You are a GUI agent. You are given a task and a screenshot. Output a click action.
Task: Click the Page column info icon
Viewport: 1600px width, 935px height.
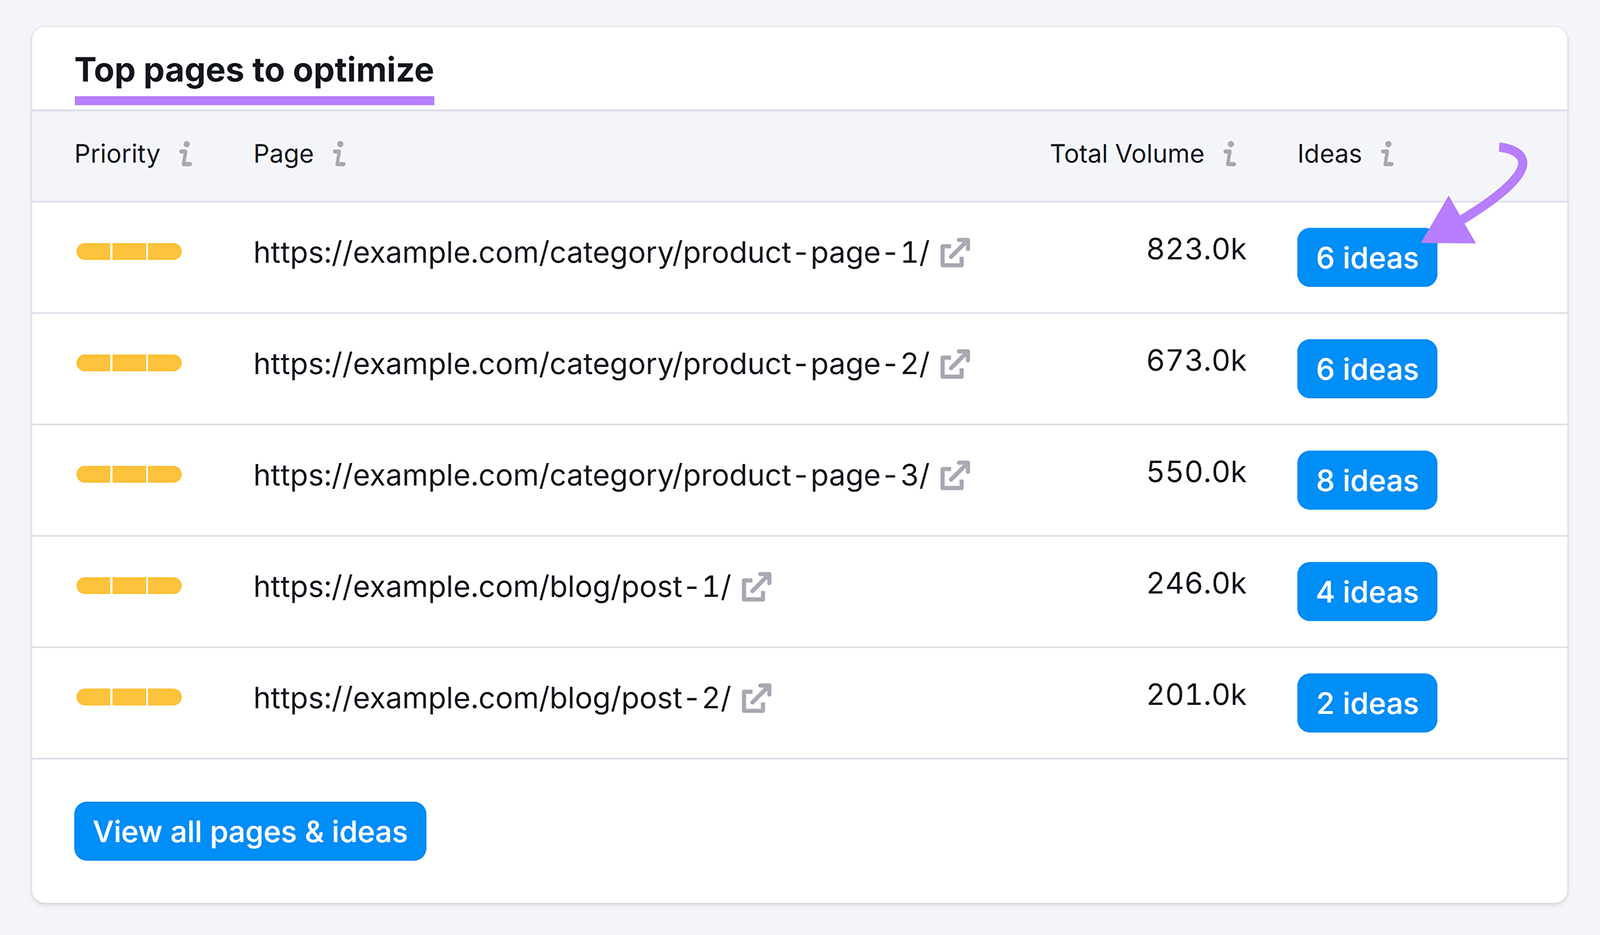(339, 155)
